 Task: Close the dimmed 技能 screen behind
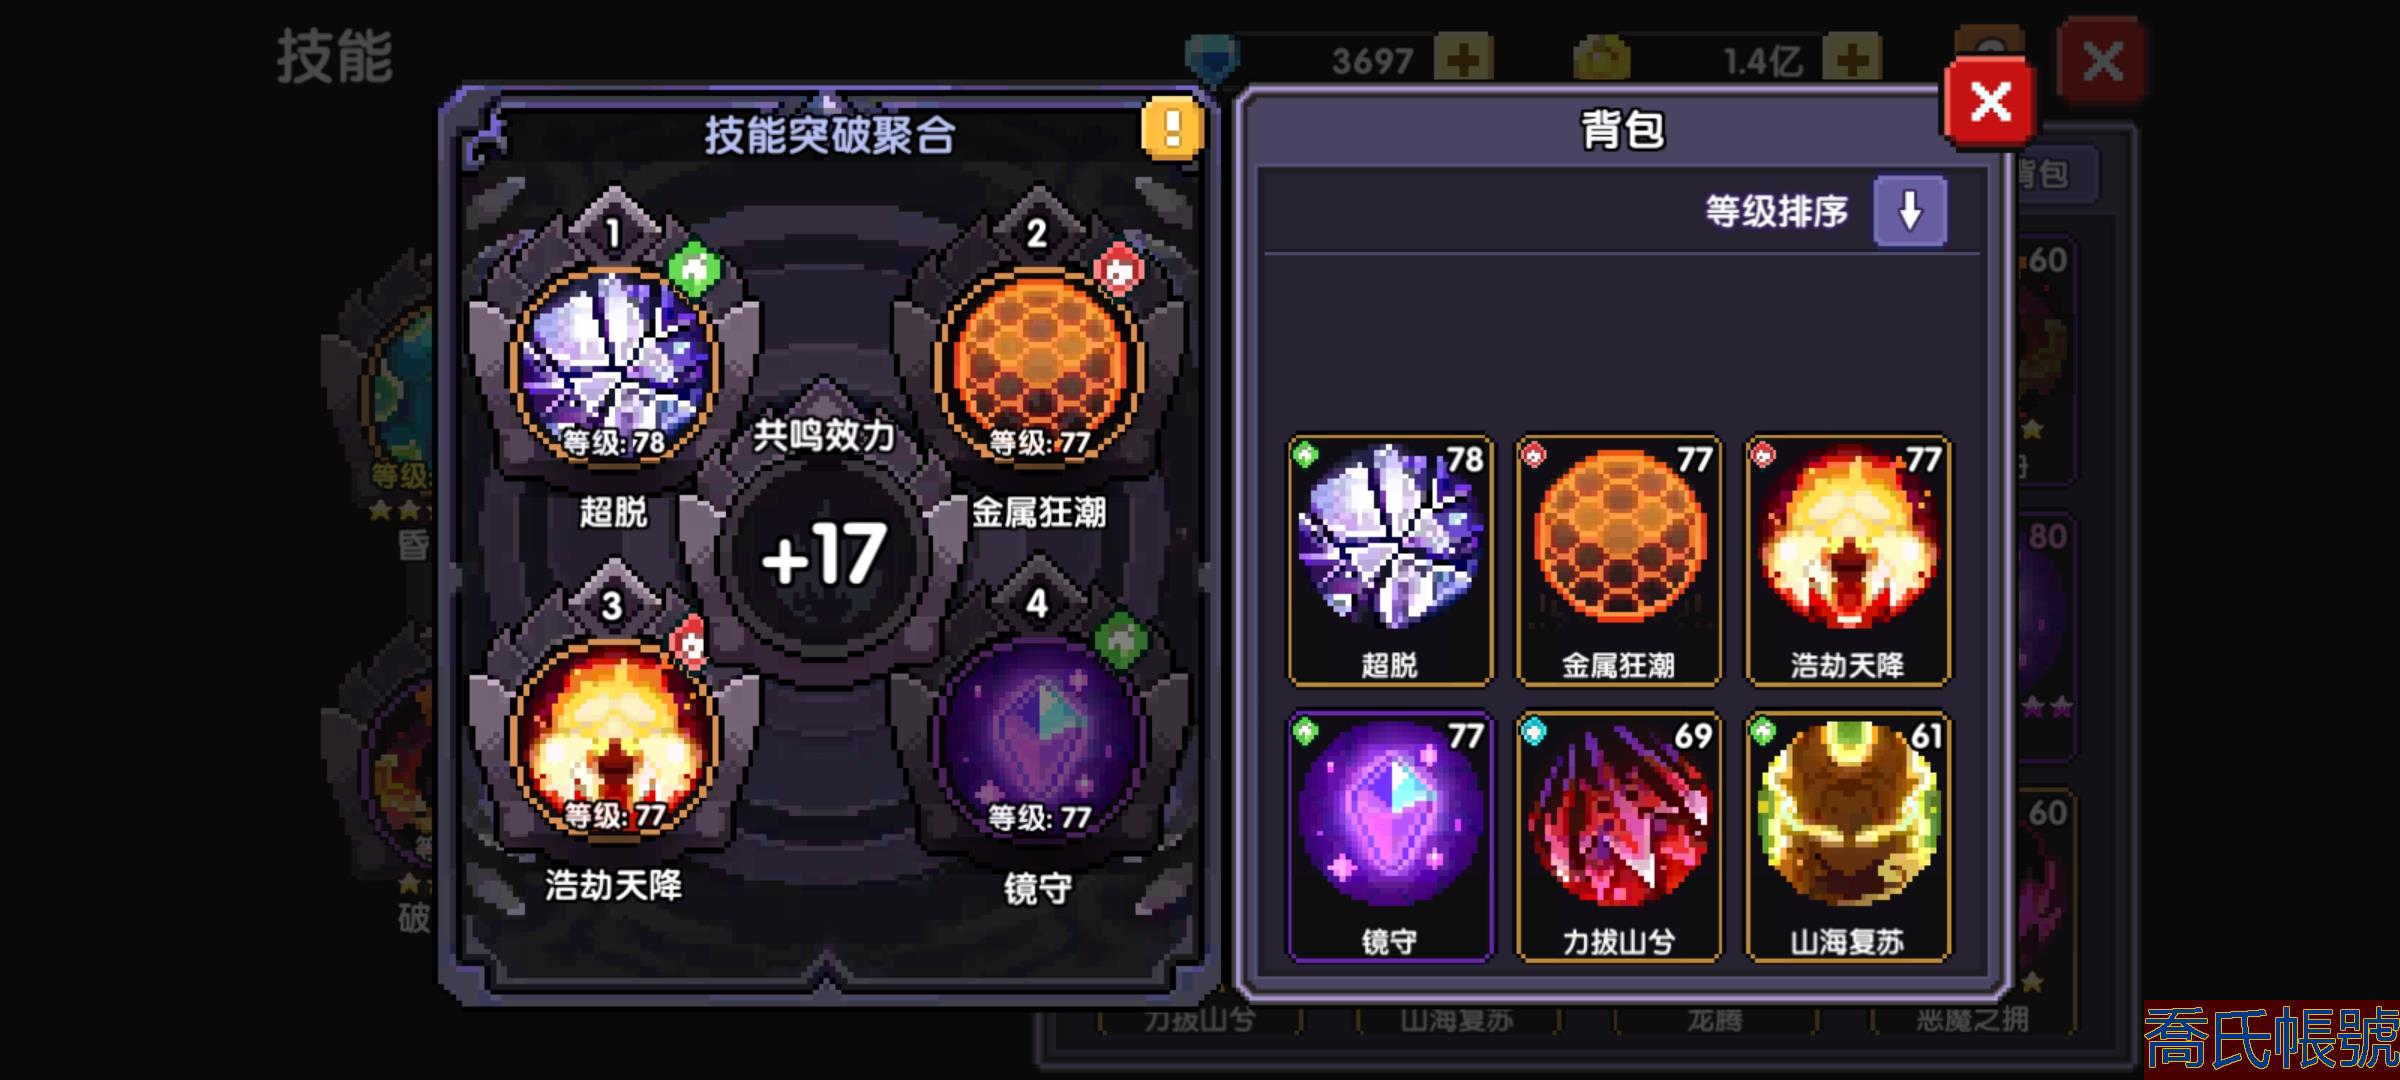tap(2102, 61)
